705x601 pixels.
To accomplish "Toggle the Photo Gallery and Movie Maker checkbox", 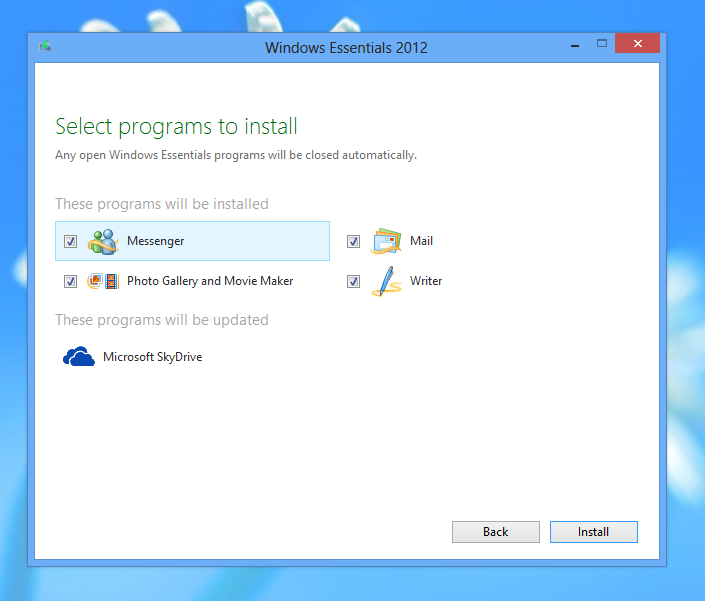I will tap(70, 281).
